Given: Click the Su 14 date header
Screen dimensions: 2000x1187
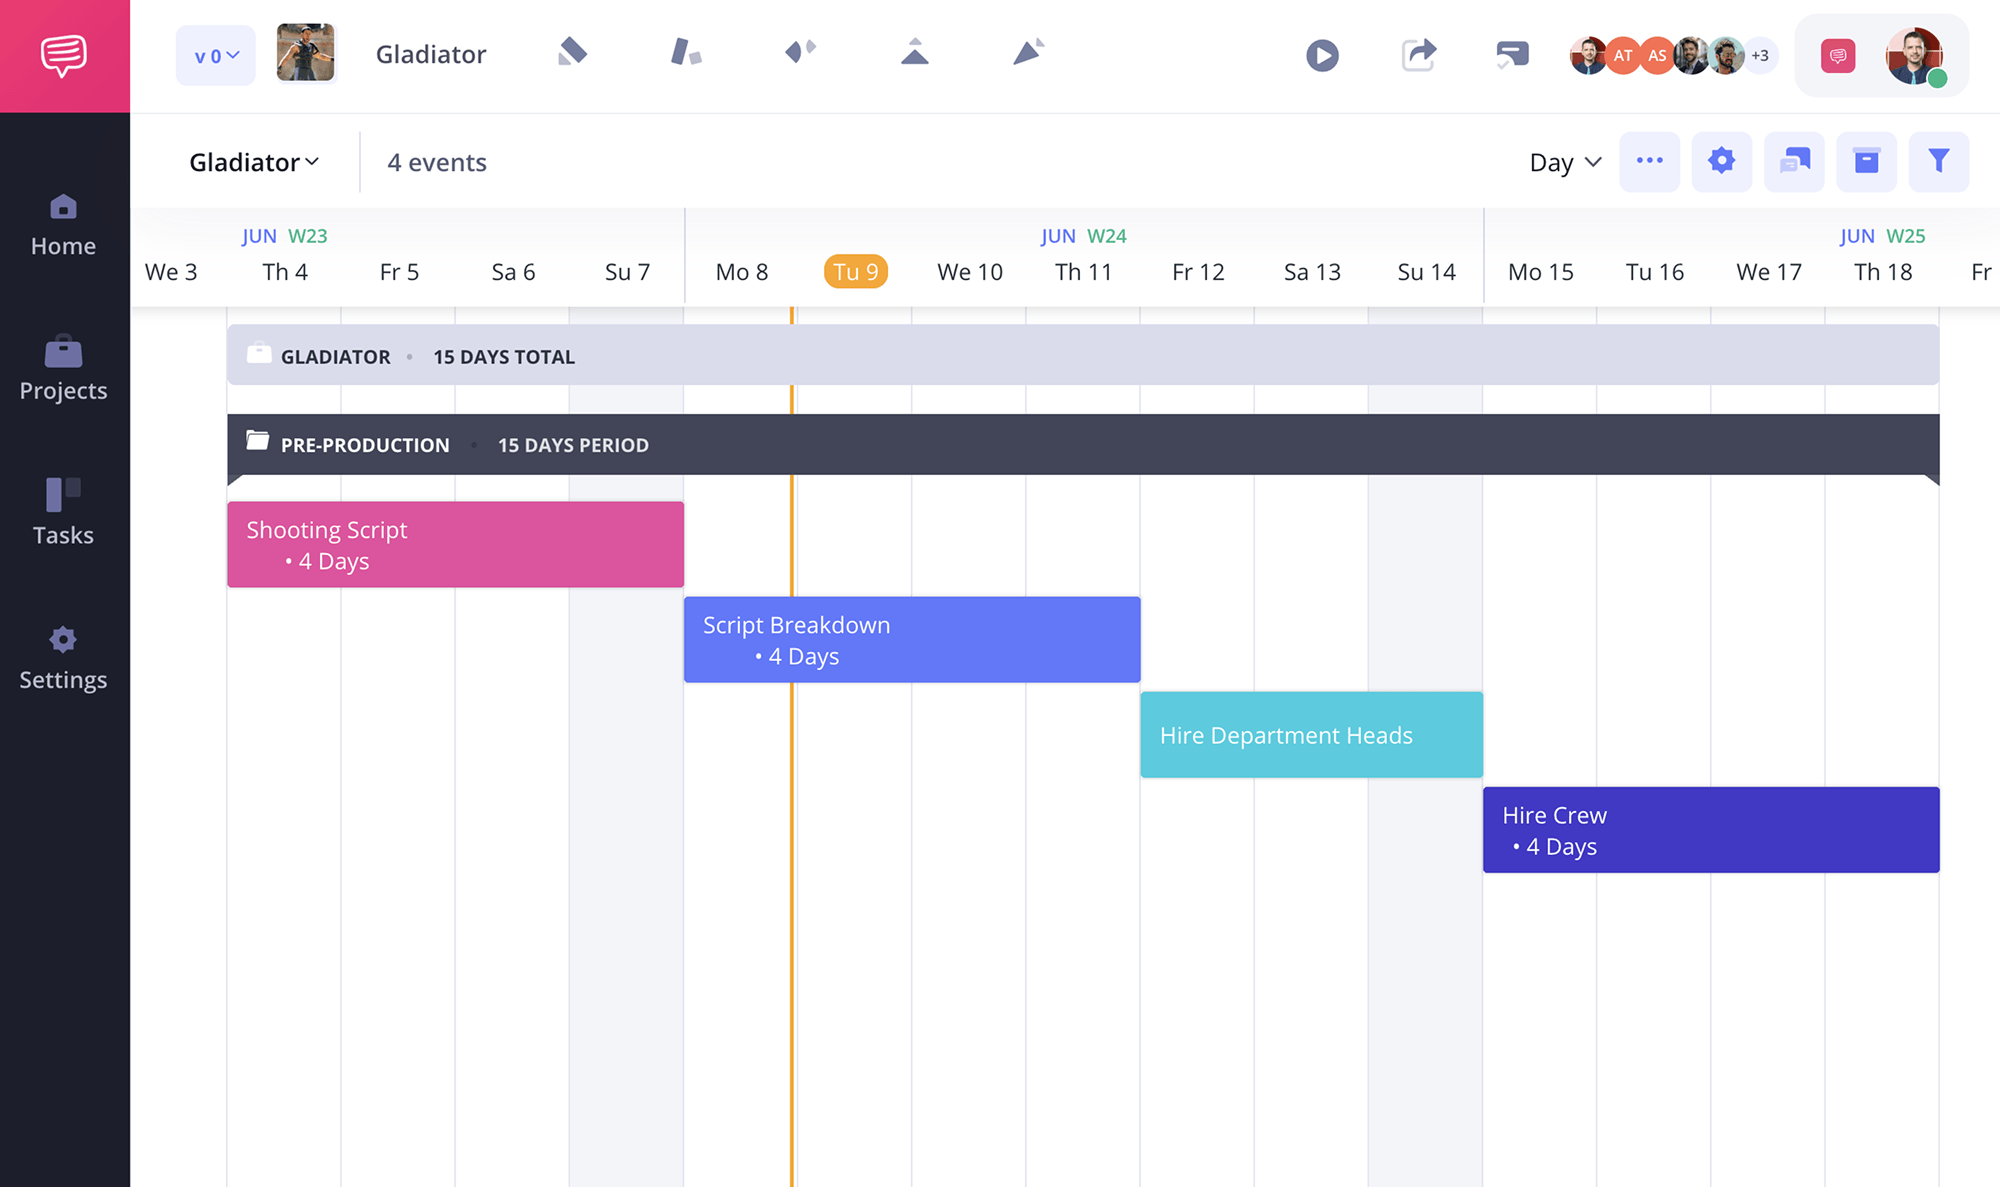Looking at the screenshot, I should pyautogui.click(x=1426, y=272).
